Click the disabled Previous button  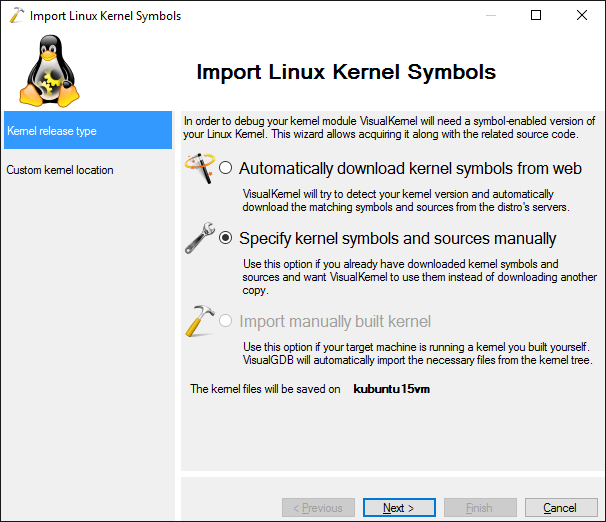click(318, 507)
